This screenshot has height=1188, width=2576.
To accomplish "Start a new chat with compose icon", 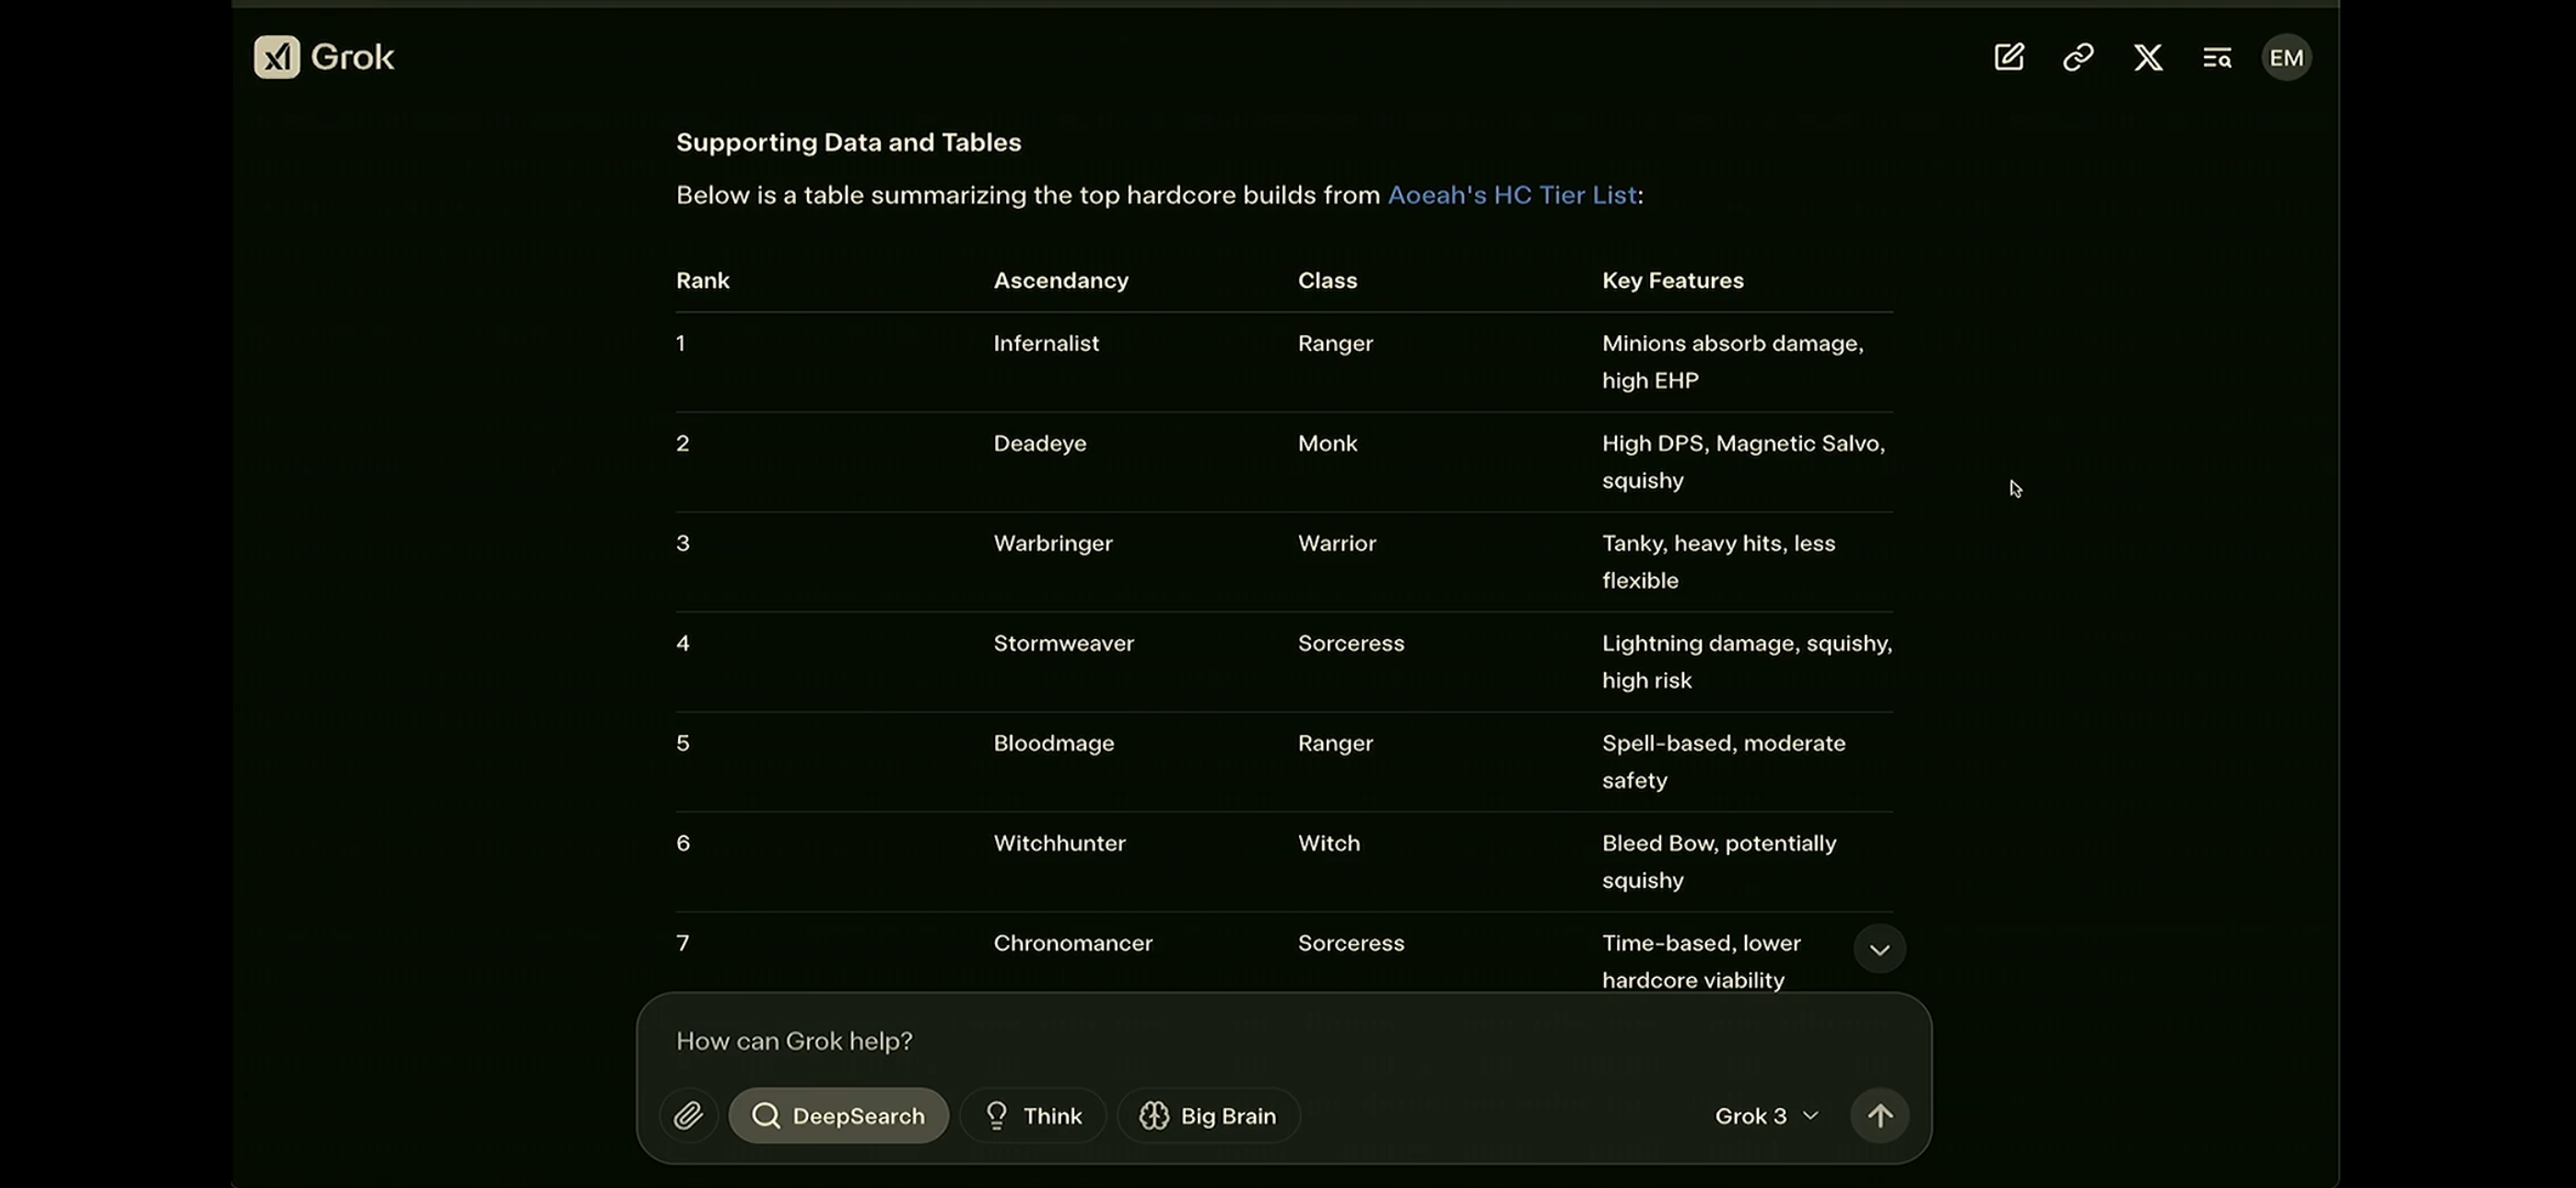I will [x=2009, y=57].
